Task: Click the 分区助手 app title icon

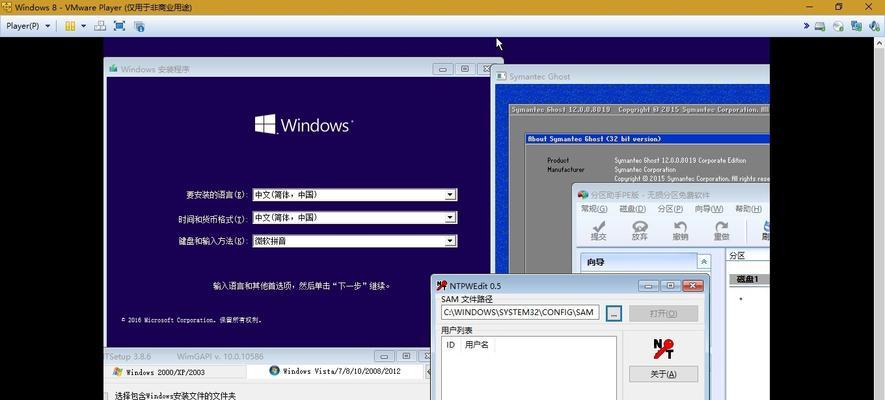Action: click(583, 195)
